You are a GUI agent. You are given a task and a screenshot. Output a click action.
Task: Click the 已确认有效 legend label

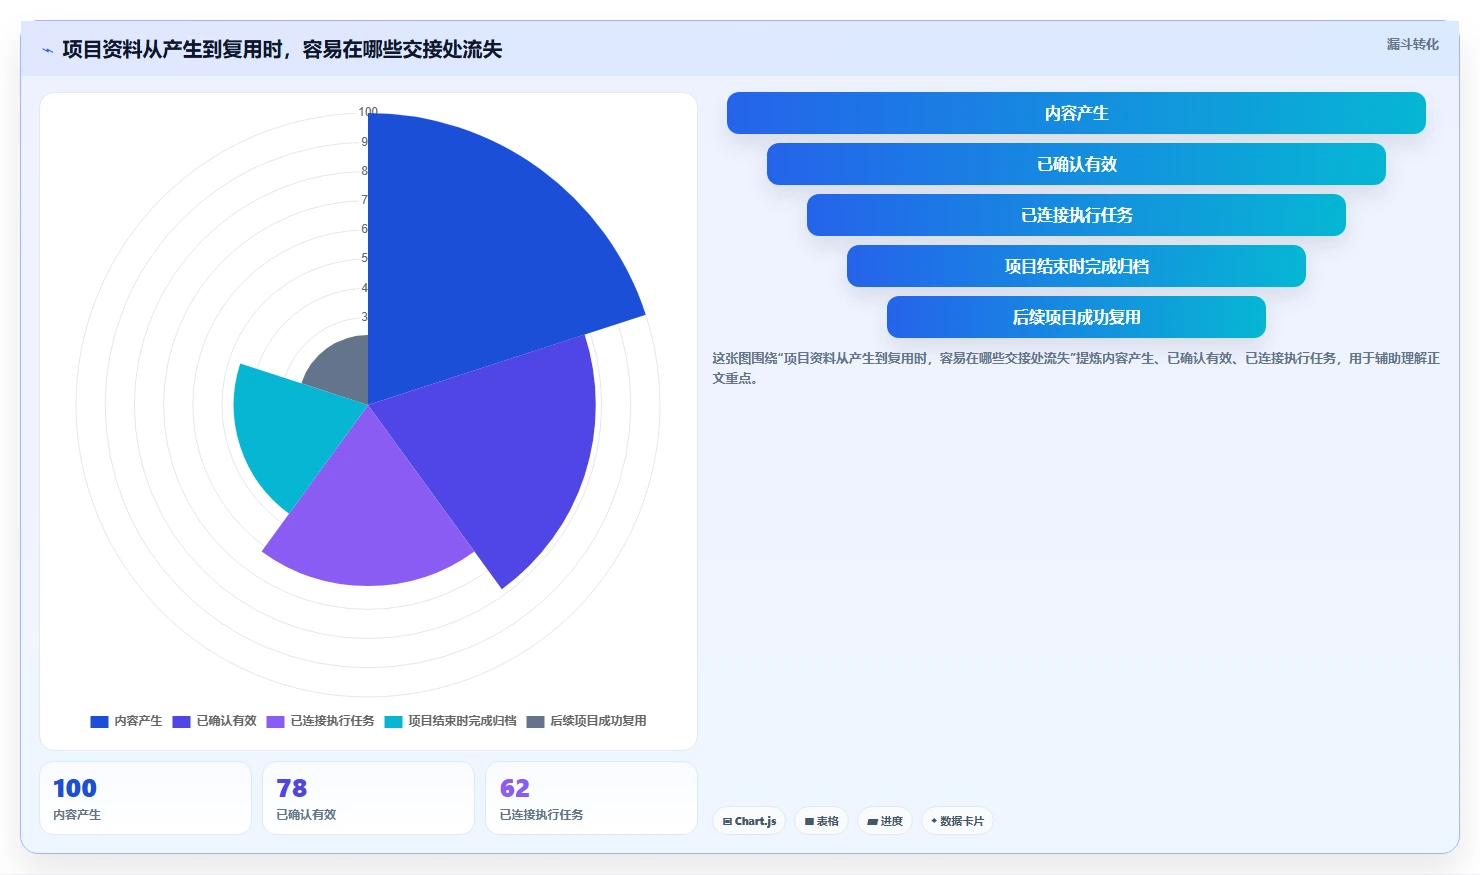(x=226, y=721)
